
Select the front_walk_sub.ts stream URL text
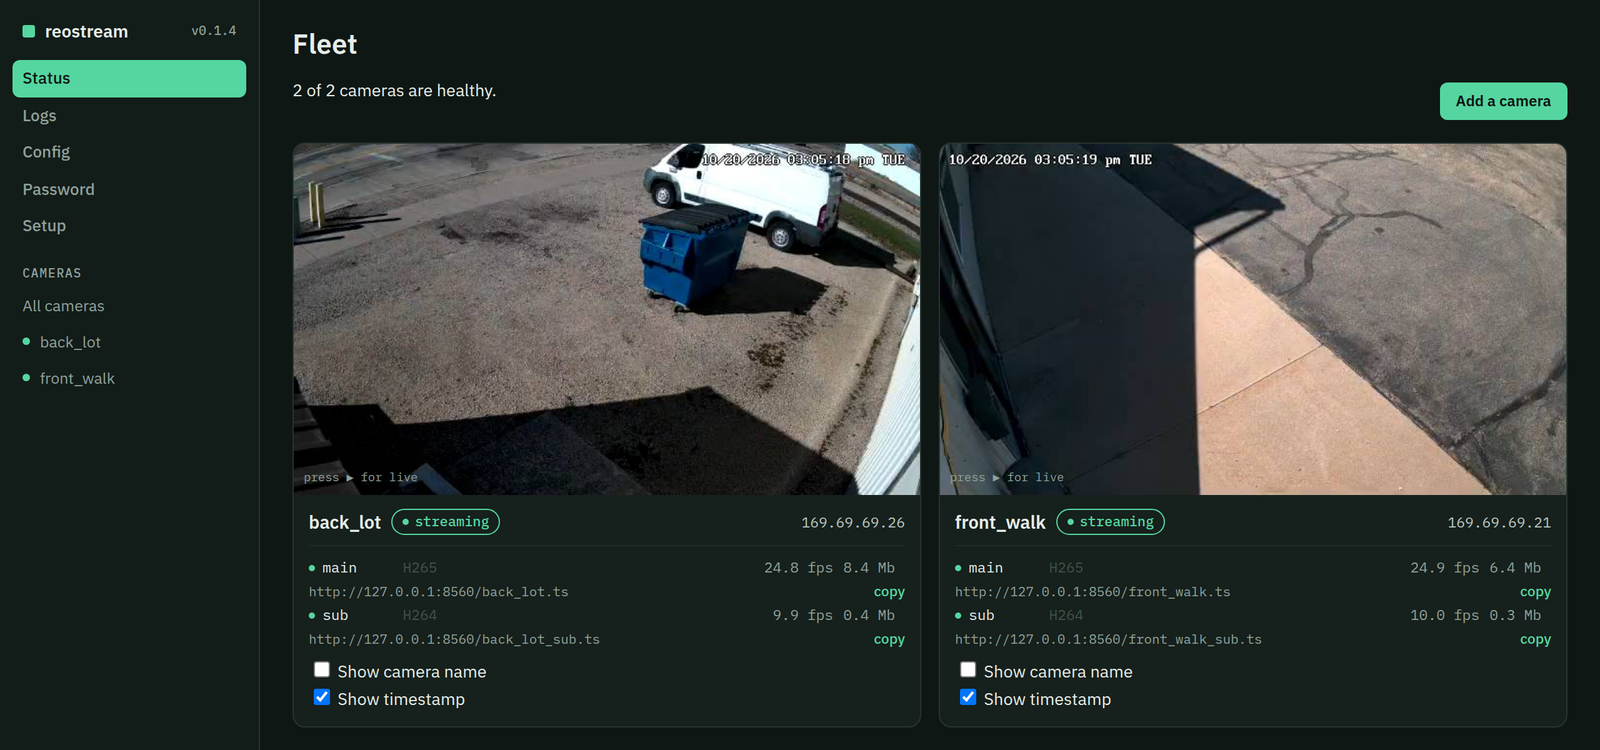tap(1108, 639)
